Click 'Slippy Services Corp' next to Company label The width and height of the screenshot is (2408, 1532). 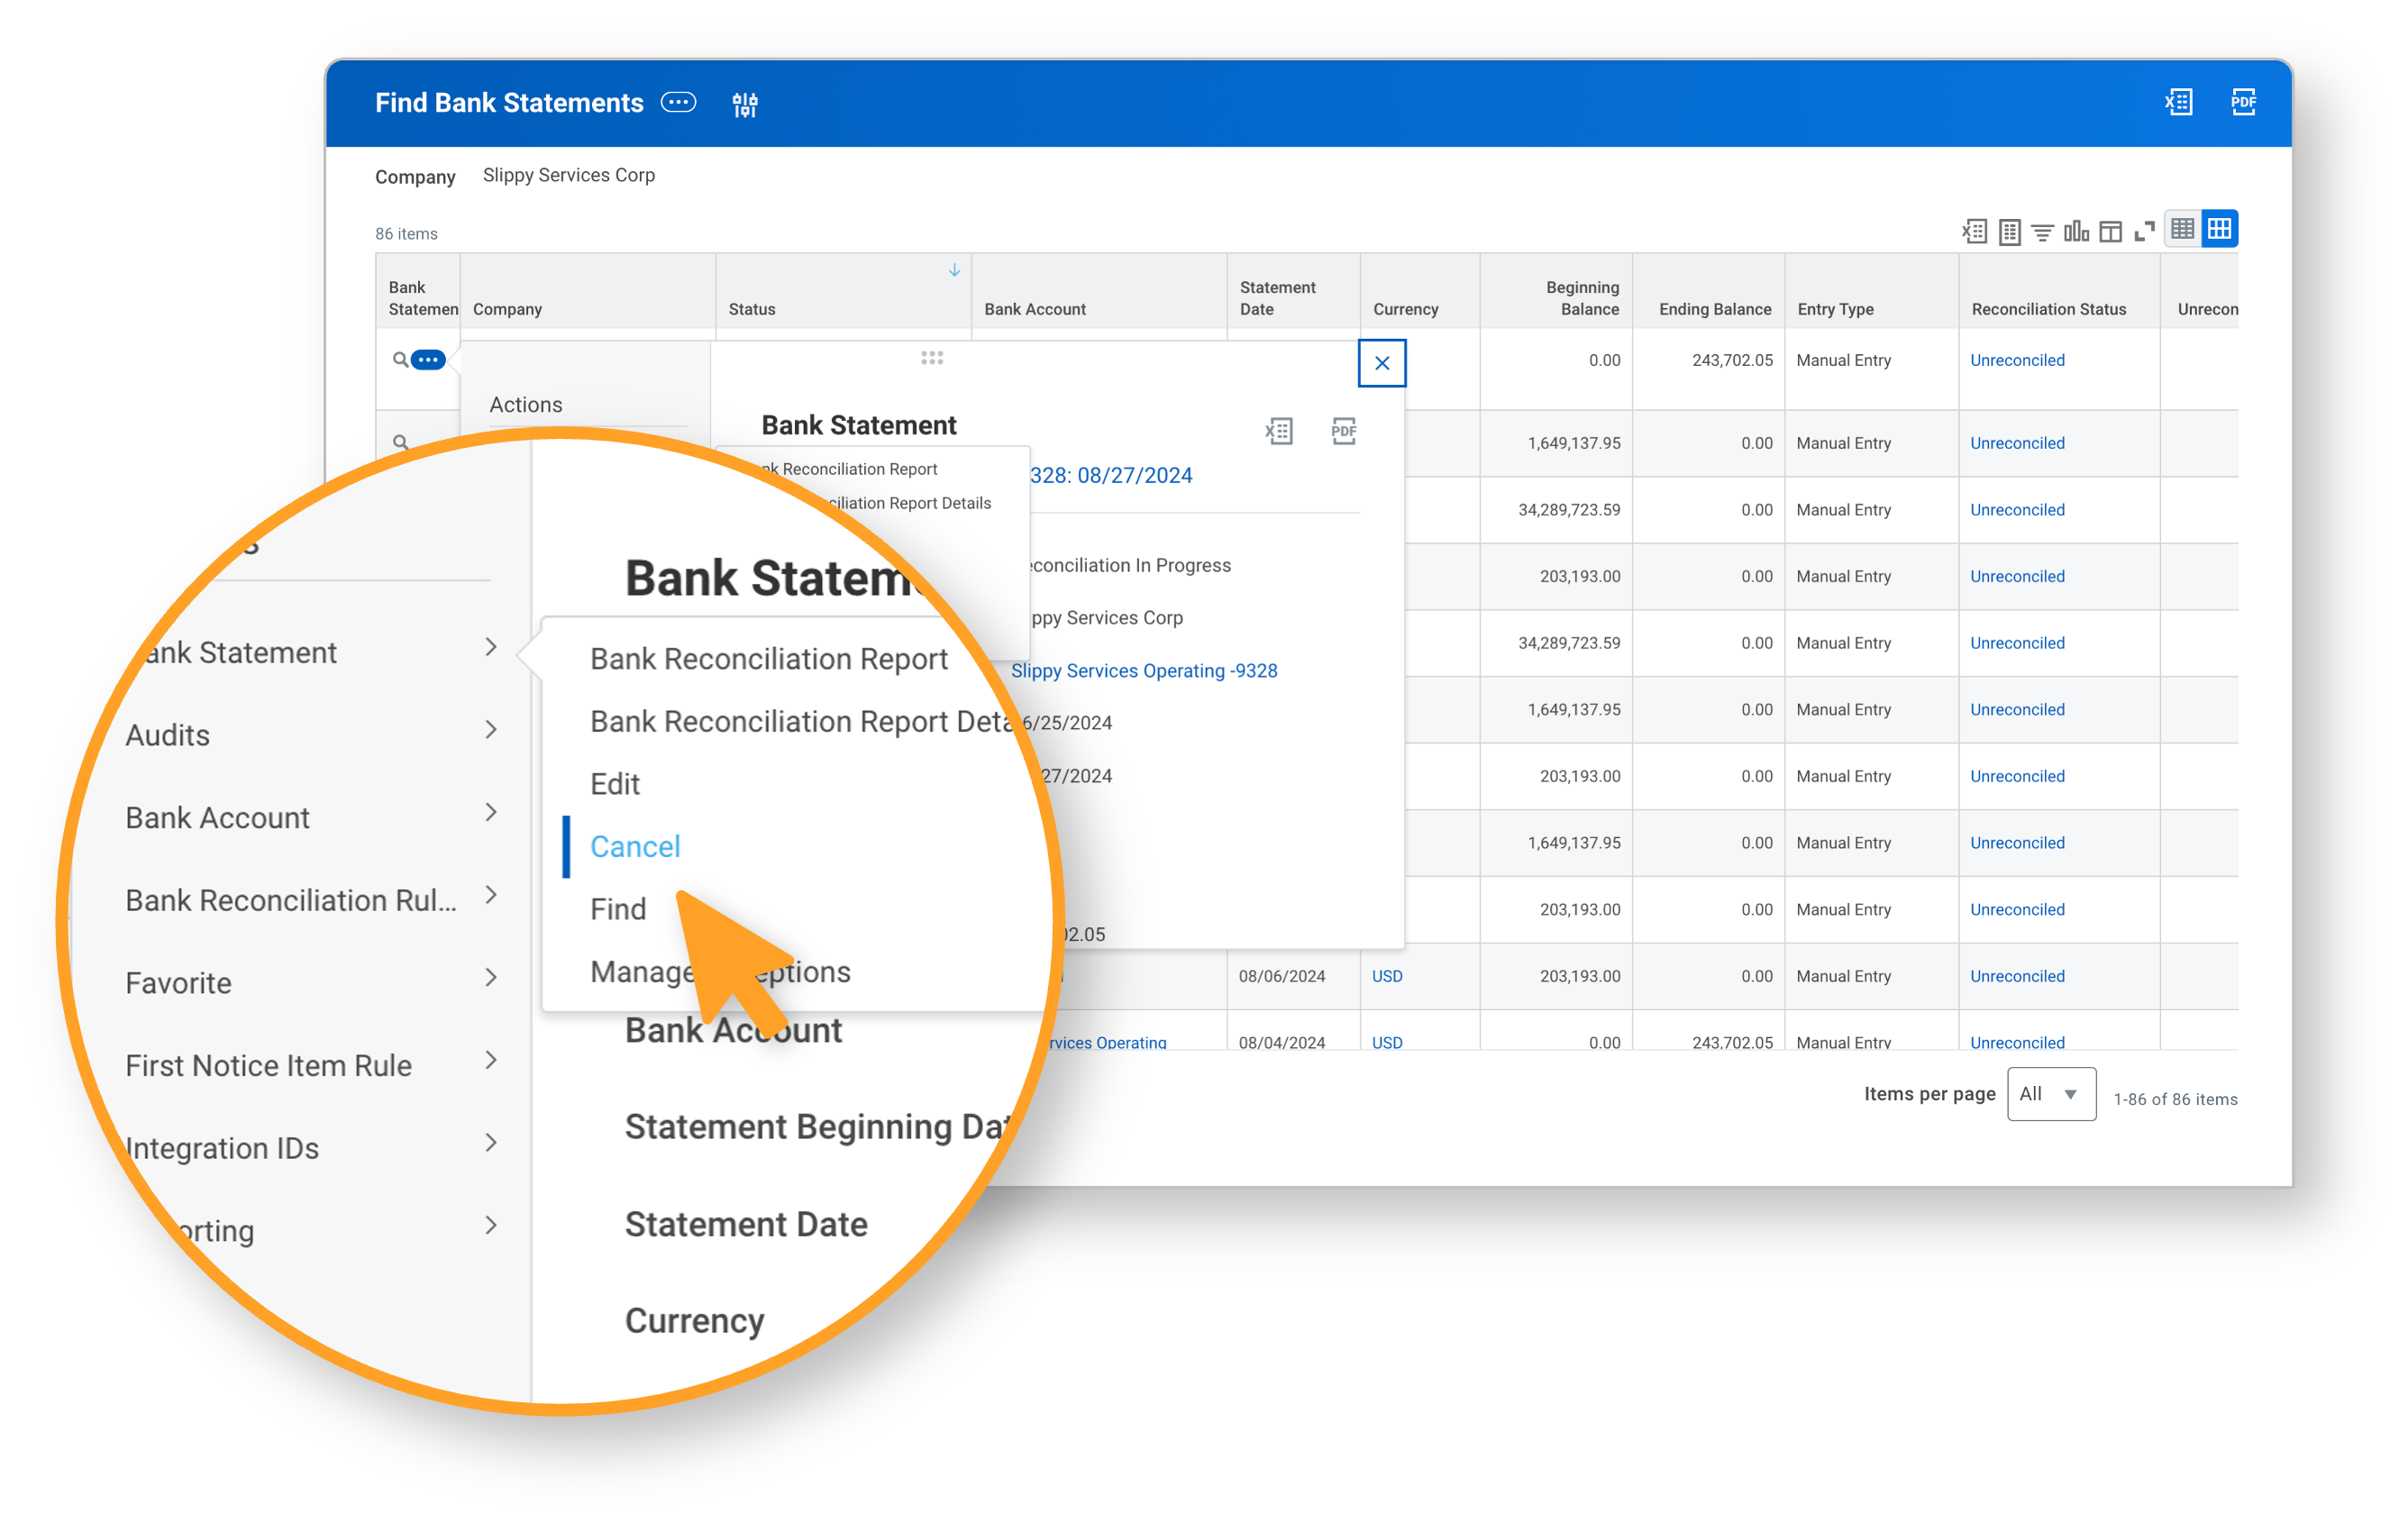[x=569, y=175]
